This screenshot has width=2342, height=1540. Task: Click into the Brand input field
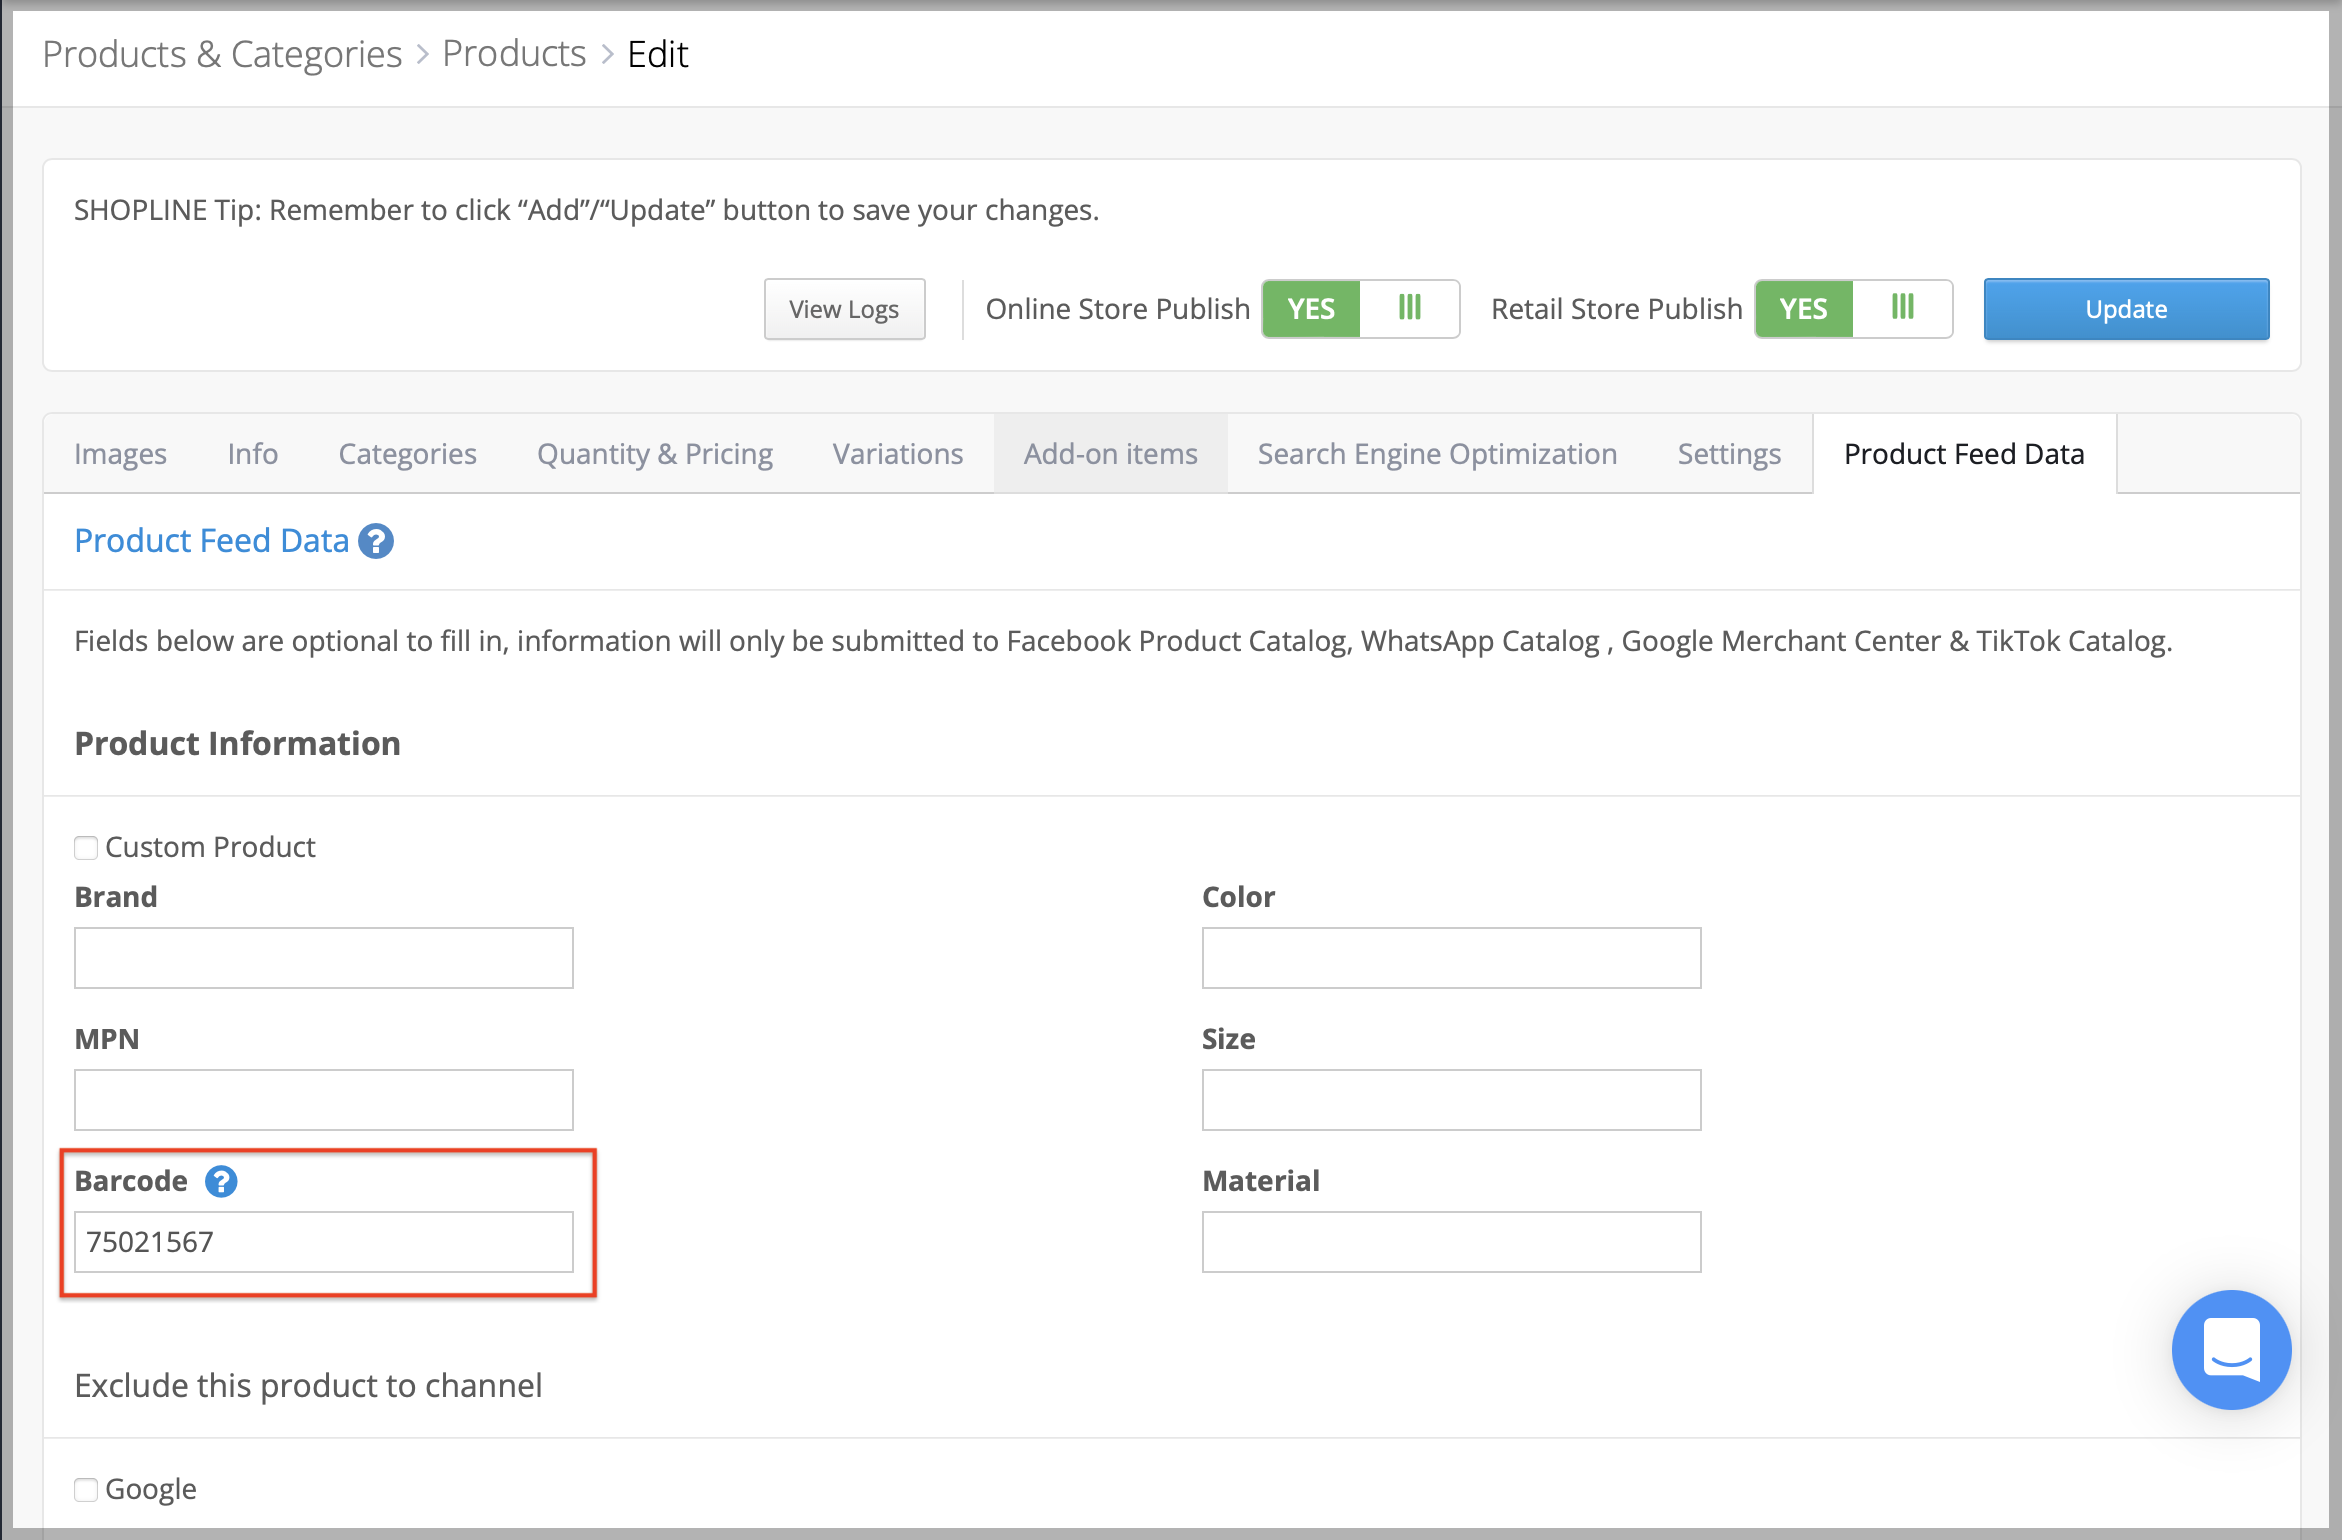point(324,958)
